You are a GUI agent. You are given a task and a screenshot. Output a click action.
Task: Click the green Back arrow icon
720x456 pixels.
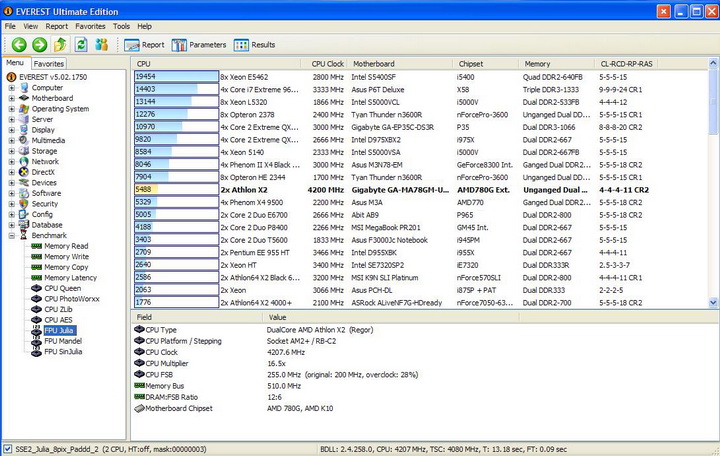pyautogui.click(x=19, y=45)
